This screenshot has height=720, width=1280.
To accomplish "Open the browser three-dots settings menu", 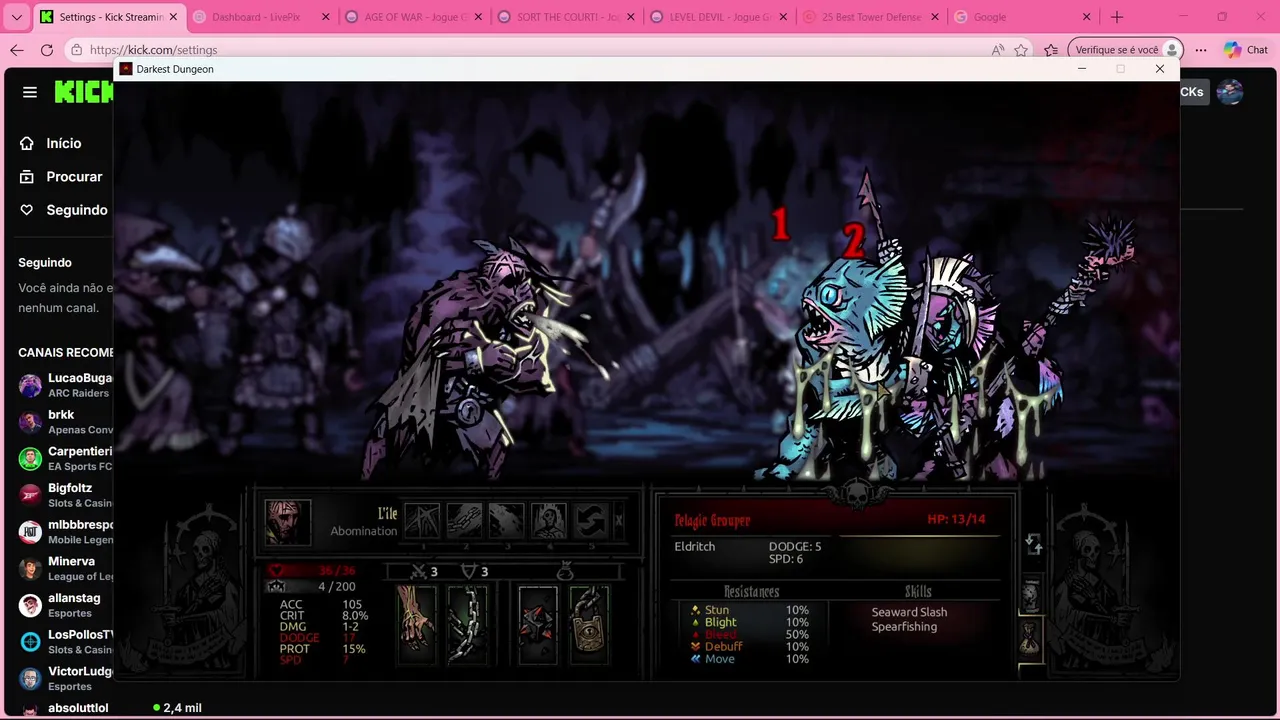I will (x=1201, y=50).
